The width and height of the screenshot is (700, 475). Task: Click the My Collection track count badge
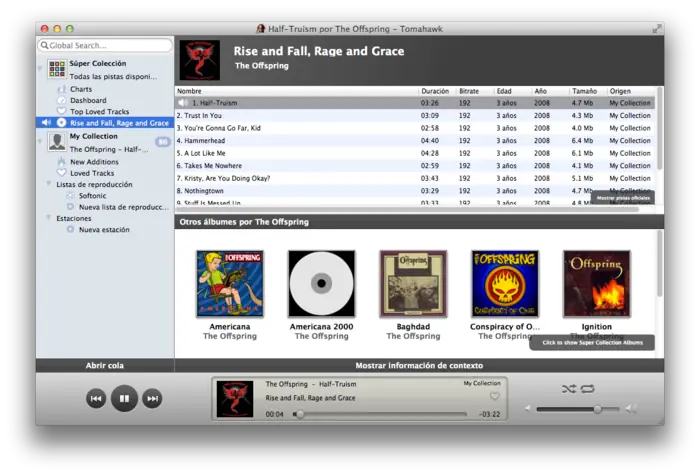163,142
